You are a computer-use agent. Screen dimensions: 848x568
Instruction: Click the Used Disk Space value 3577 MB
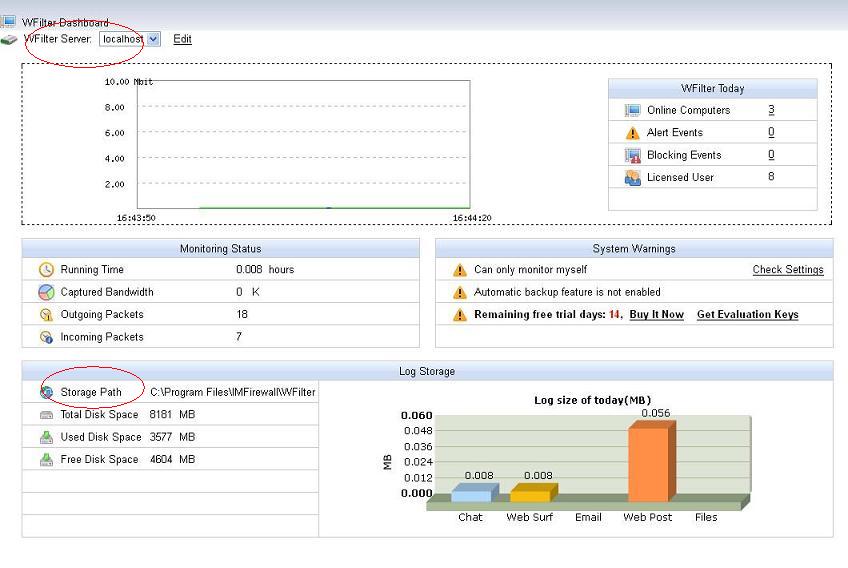point(172,437)
